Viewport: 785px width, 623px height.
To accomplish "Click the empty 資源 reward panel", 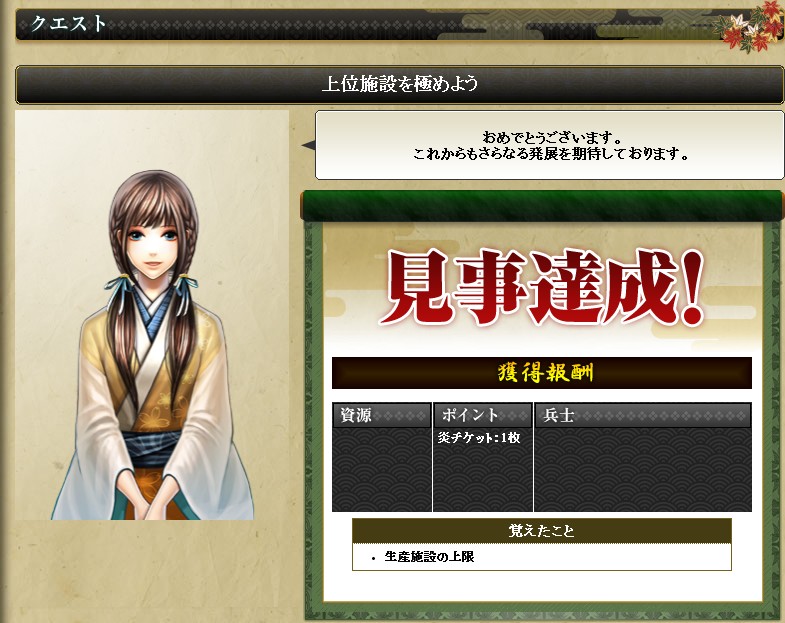I will pos(381,469).
